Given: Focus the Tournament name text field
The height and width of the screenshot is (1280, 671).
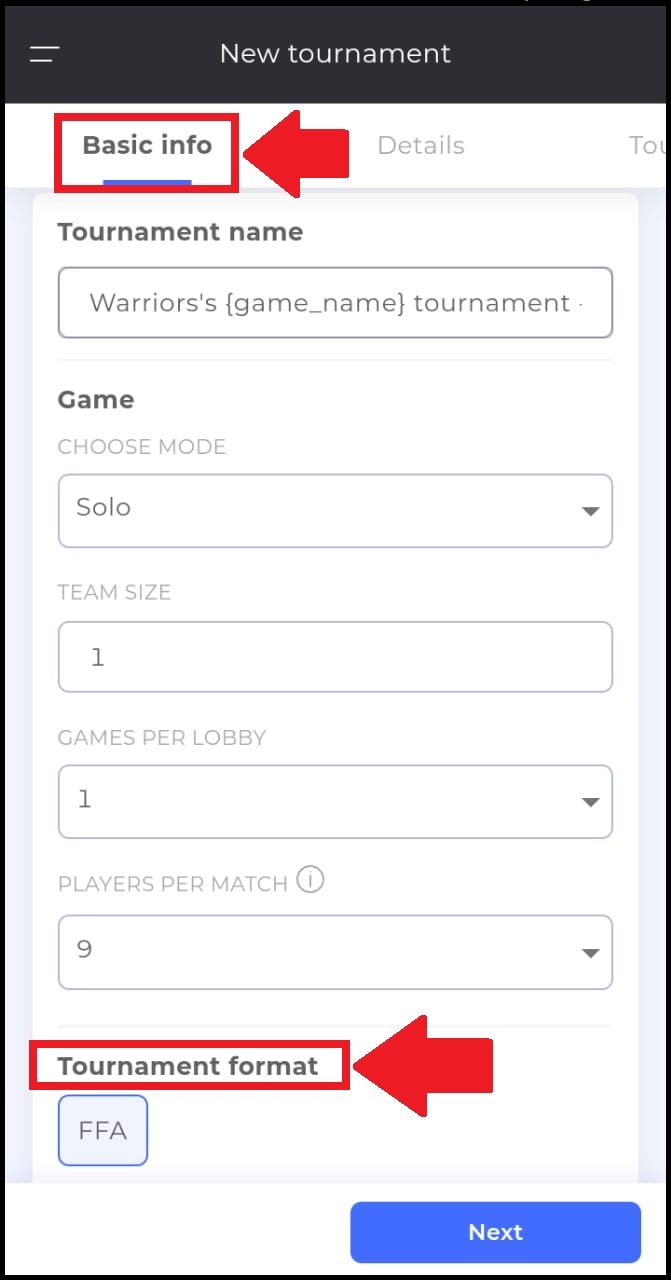Looking at the screenshot, I should (335, 302).
